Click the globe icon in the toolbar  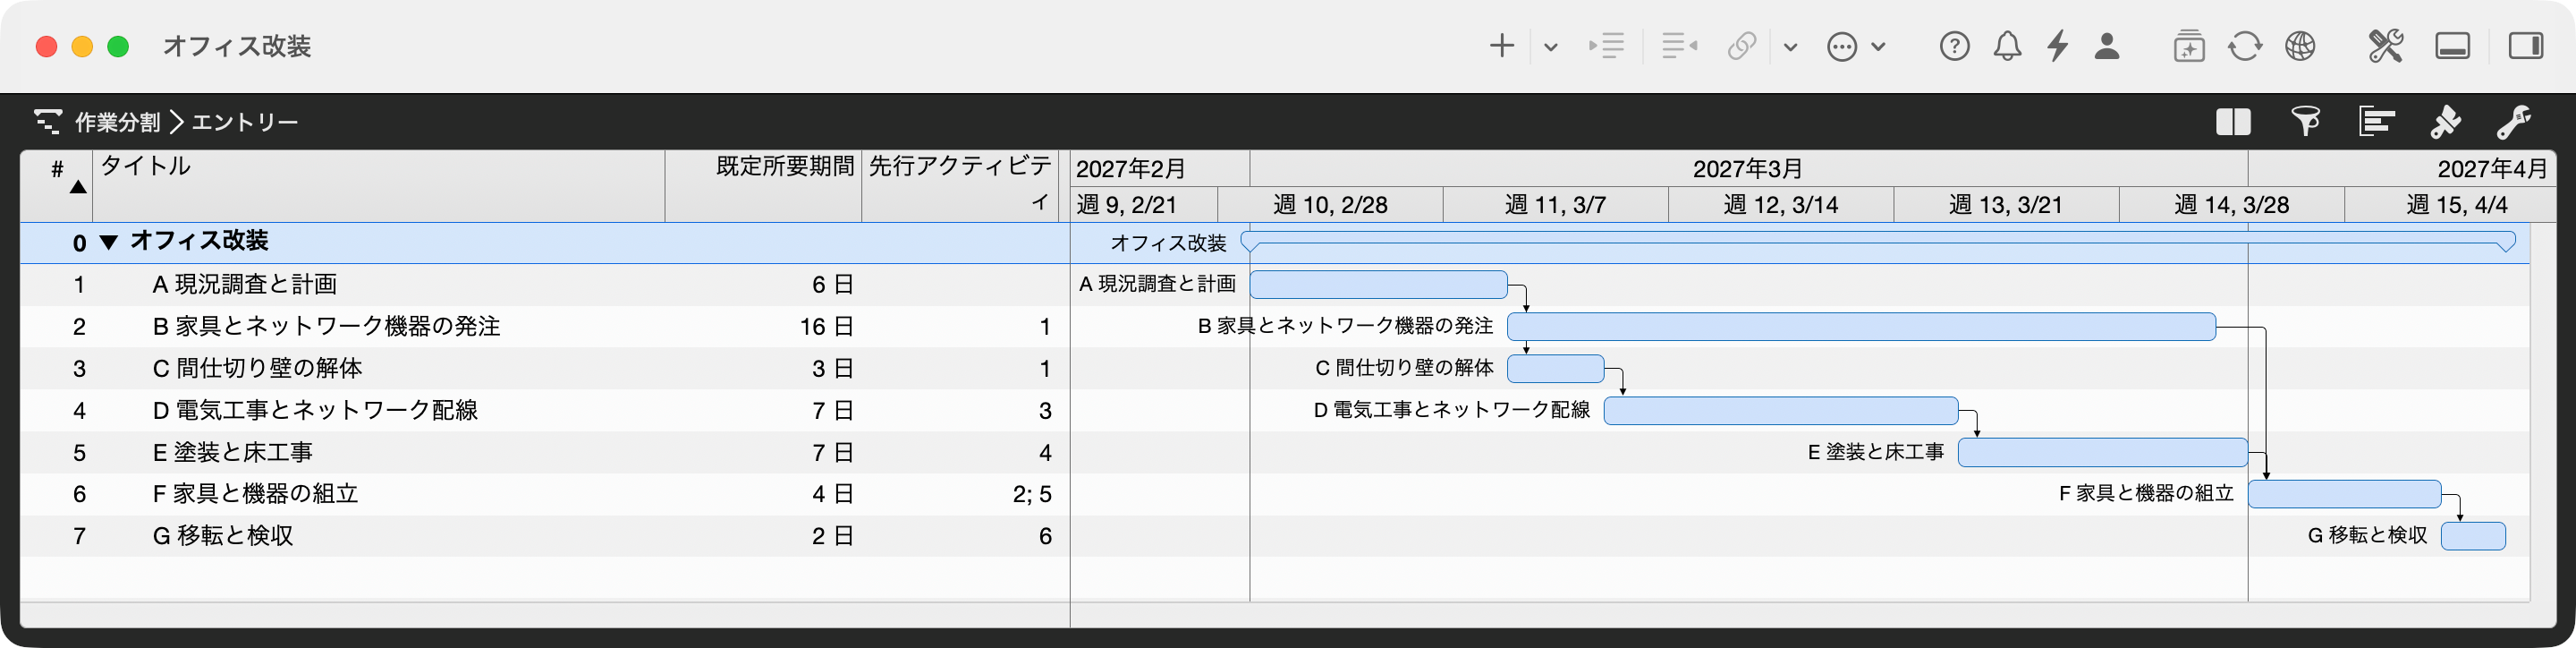pos(2300,46)
